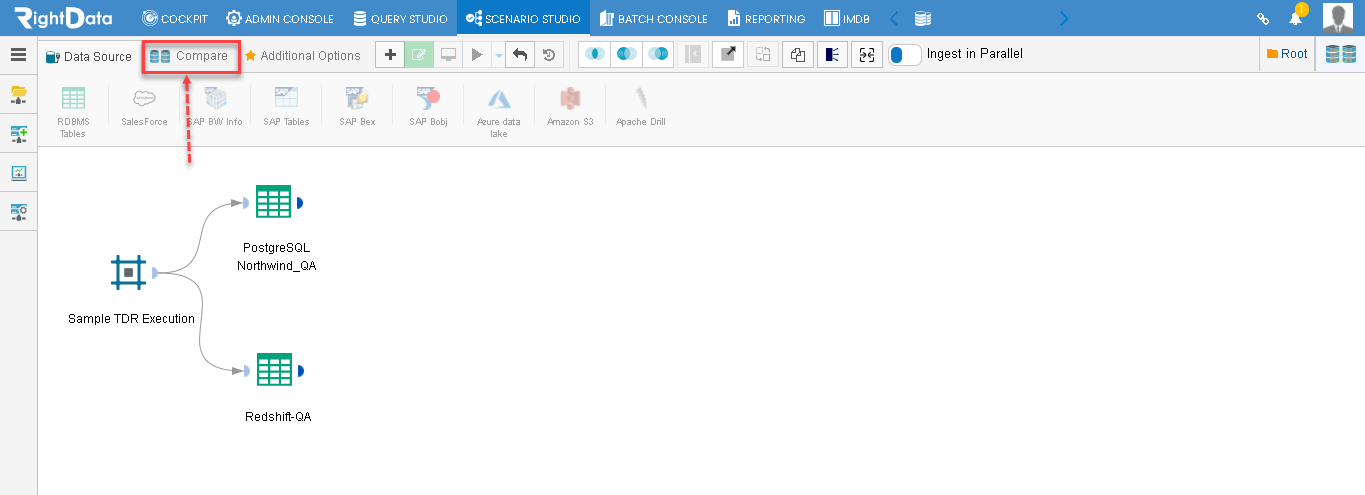Select Apache Drill data source
The height and width of the screenshot is (495, 1365).
(640, 107)
